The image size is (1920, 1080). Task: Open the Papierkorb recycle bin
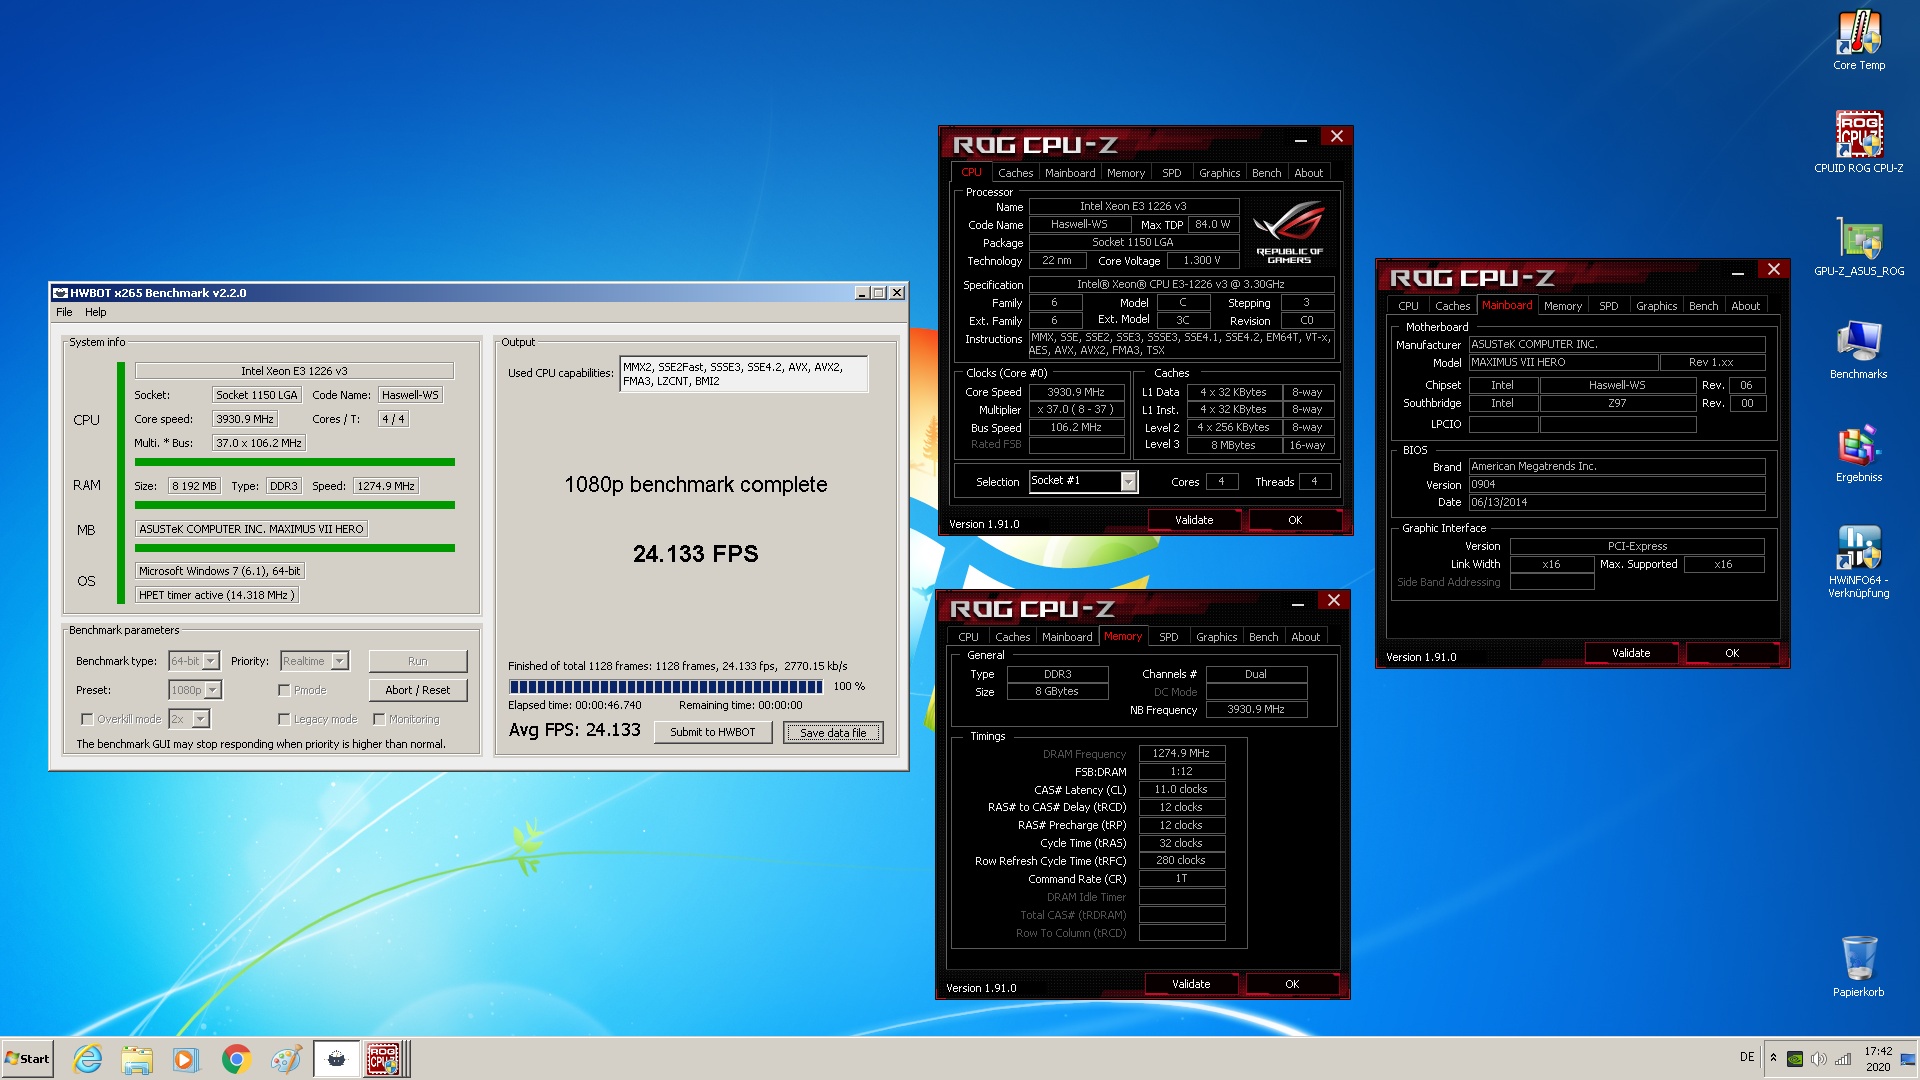click(x=1858, y=966)
